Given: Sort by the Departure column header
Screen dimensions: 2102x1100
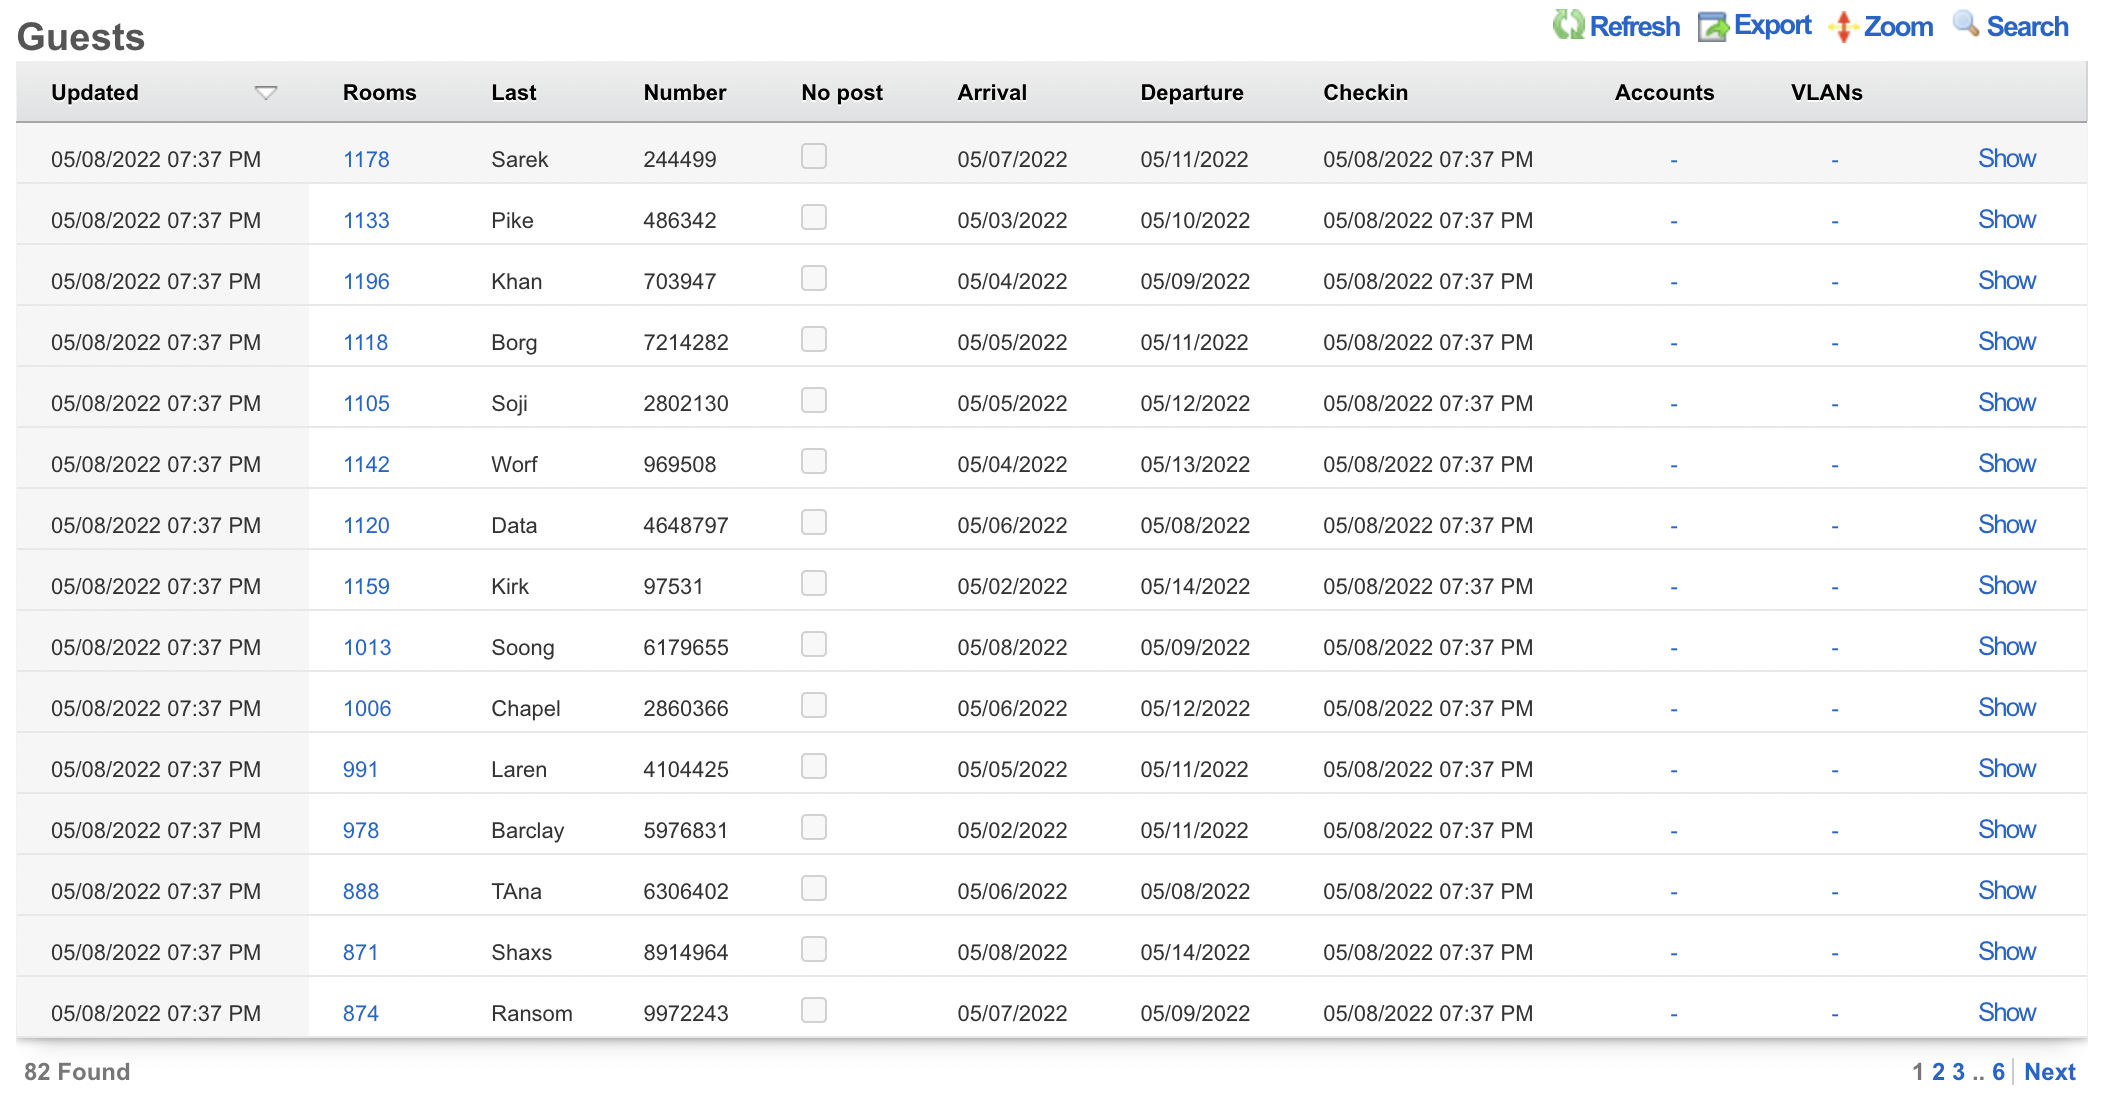Looking at the screenshot, I should click(x=1192, y=93).
